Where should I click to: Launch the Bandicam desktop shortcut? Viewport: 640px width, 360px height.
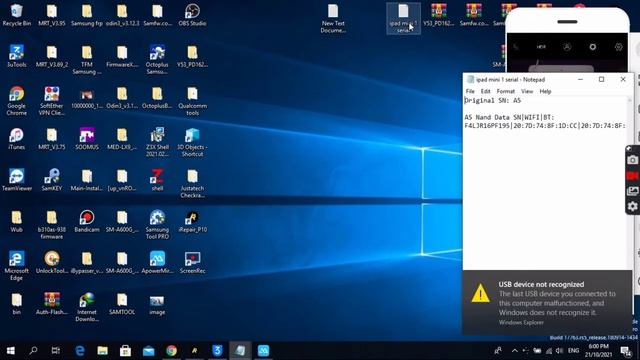click(x=87, y=221)
